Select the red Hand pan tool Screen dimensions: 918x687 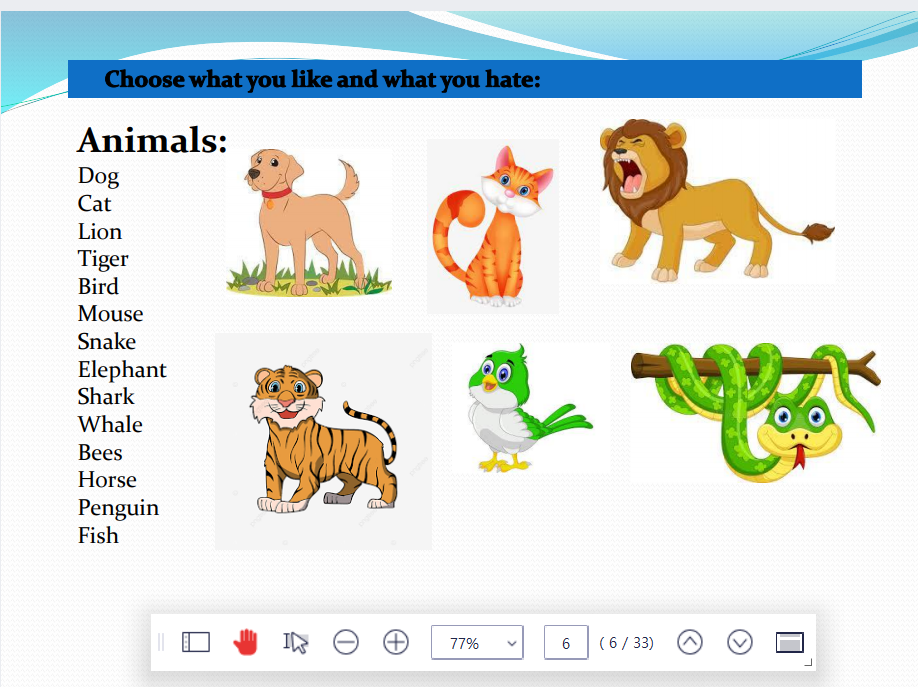click(x=245, y=642)
